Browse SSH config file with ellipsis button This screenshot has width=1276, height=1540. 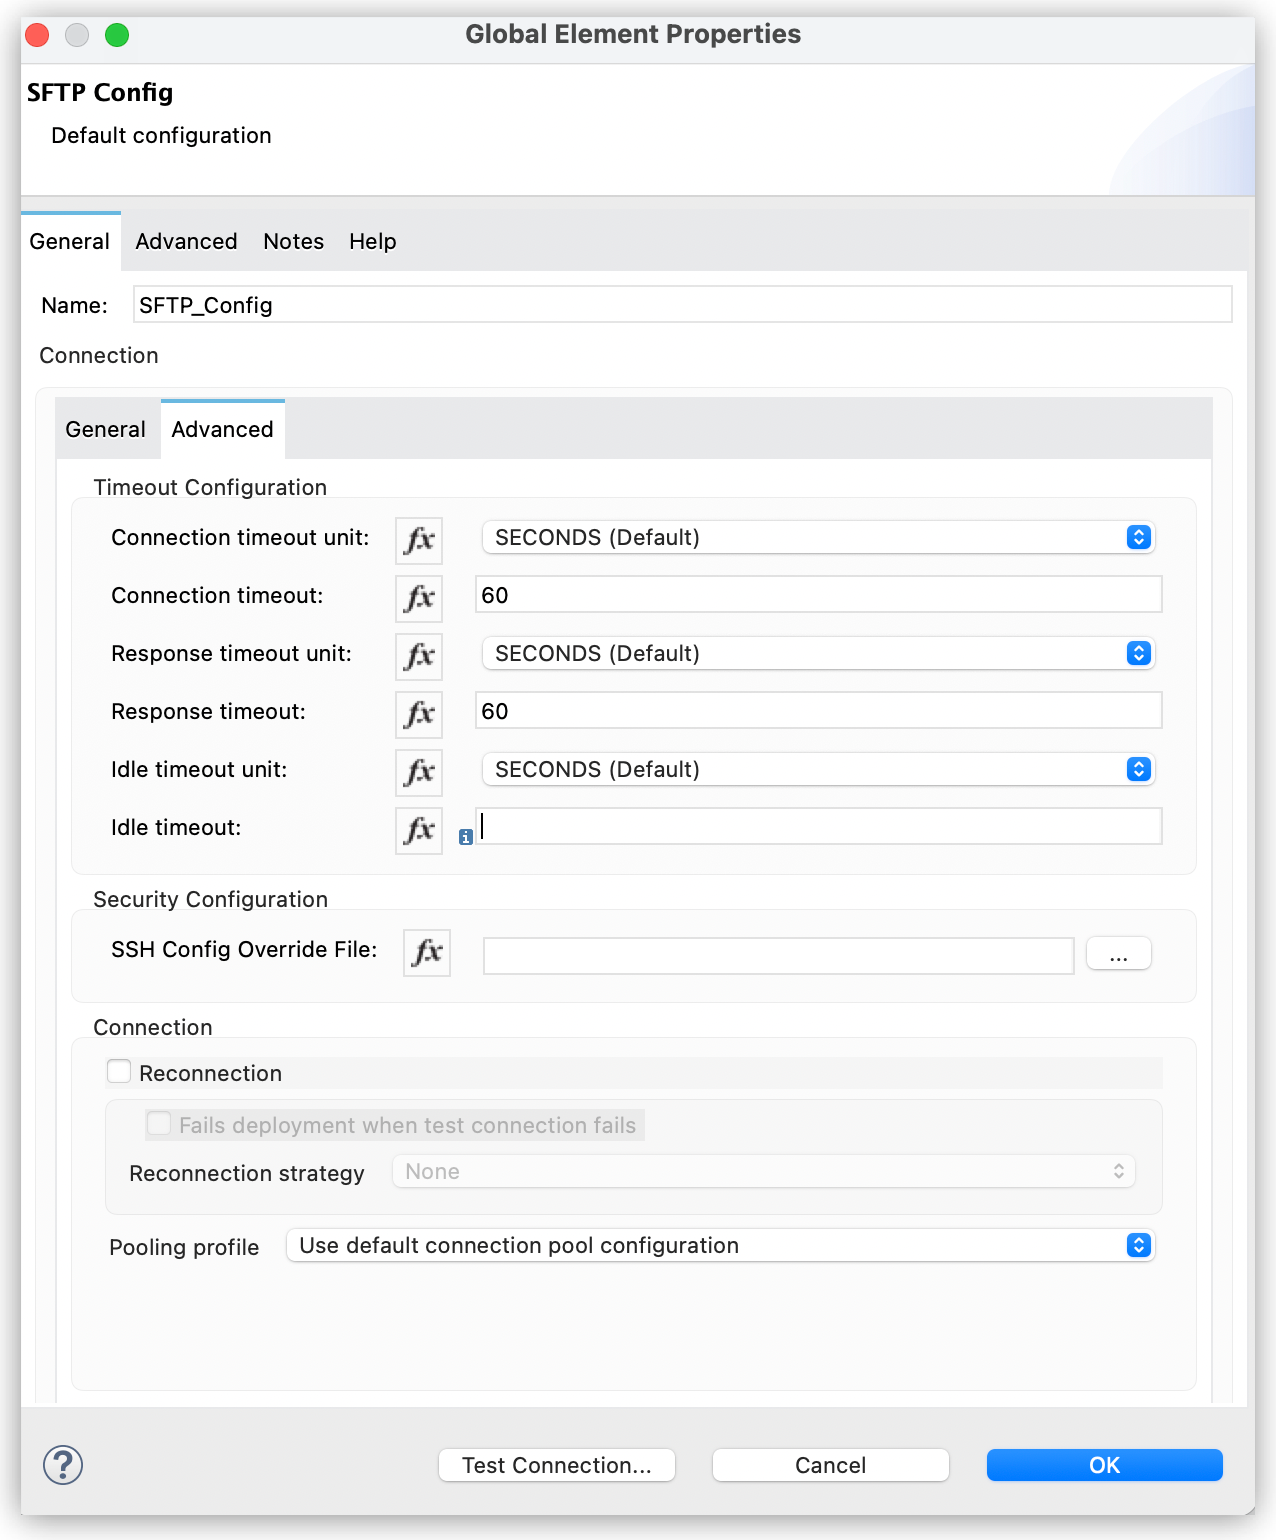1119,955
